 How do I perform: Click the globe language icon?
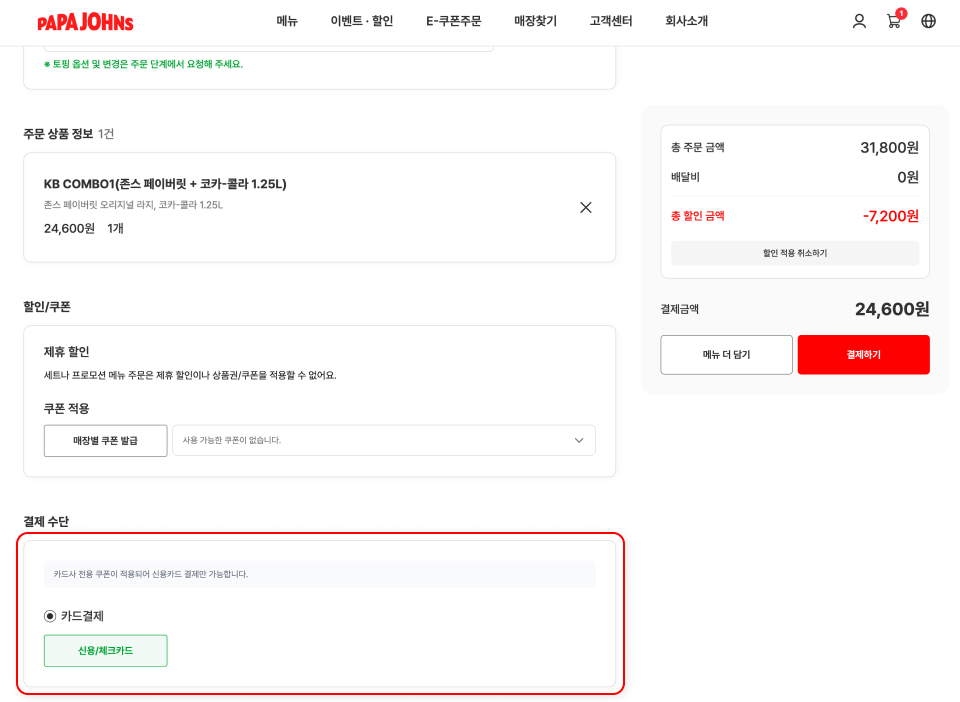coord(928,21)
